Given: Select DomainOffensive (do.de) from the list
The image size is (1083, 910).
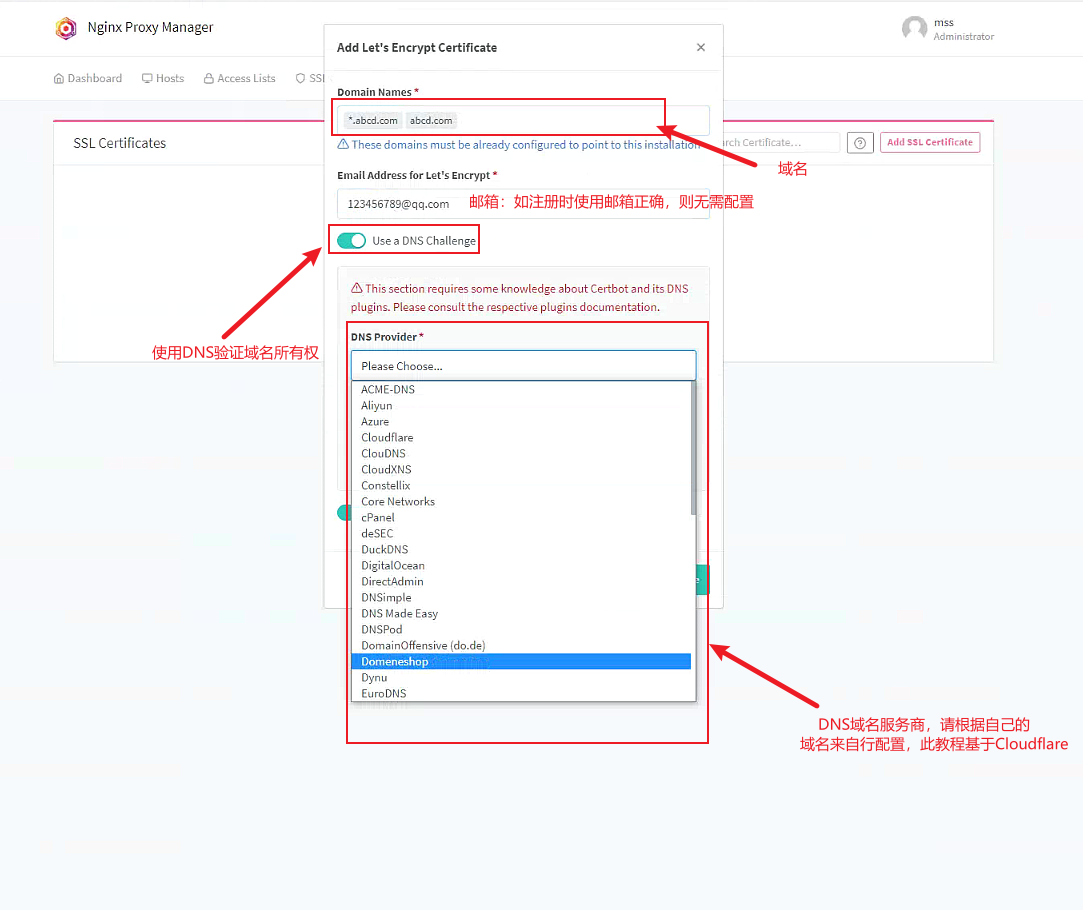Looking at the screenshot, I should click(521, 646).
